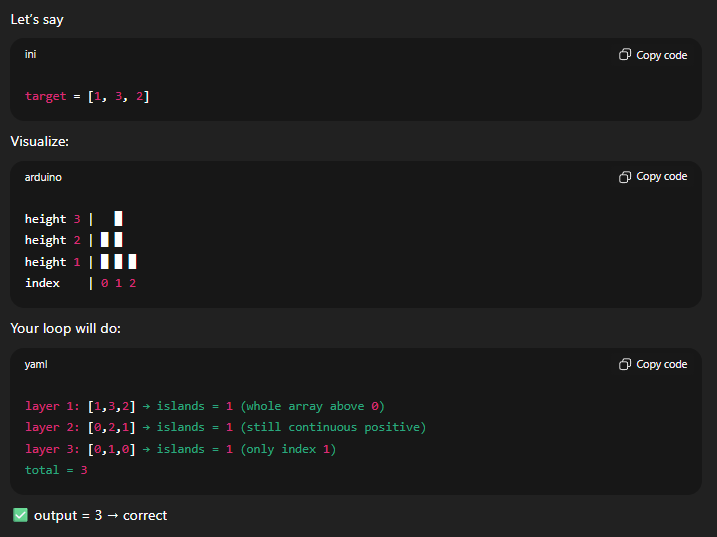The height and width of the screenshot is (537, 717).
Task: Click the 'Visualize:' heading text
Action: click(39, 141)
